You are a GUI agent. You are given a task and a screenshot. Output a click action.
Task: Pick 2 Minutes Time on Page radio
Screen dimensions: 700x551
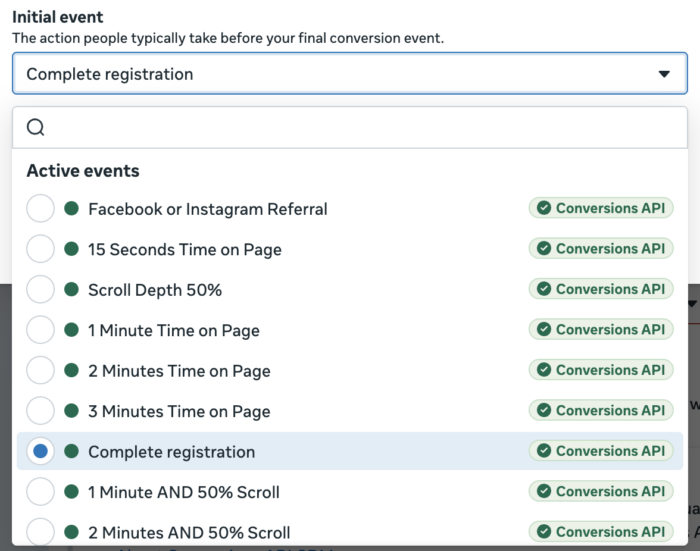(x=40, y=370)
